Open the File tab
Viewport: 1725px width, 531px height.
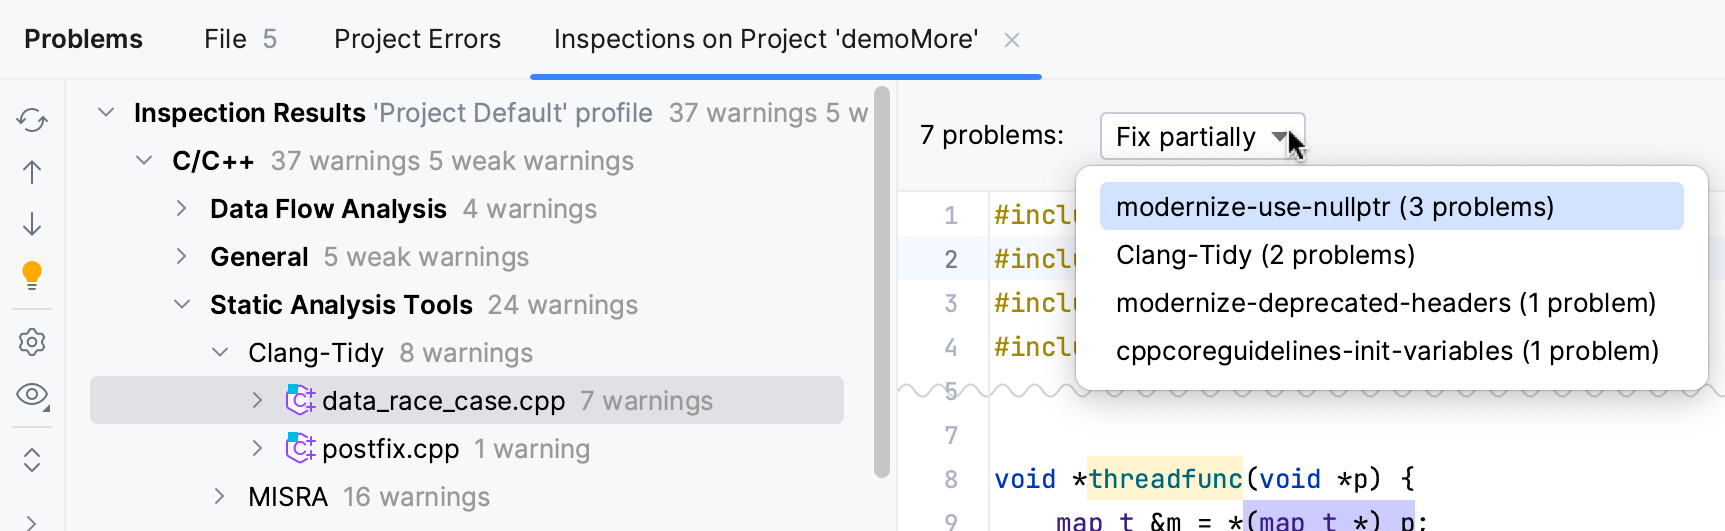tap(240, 39)
